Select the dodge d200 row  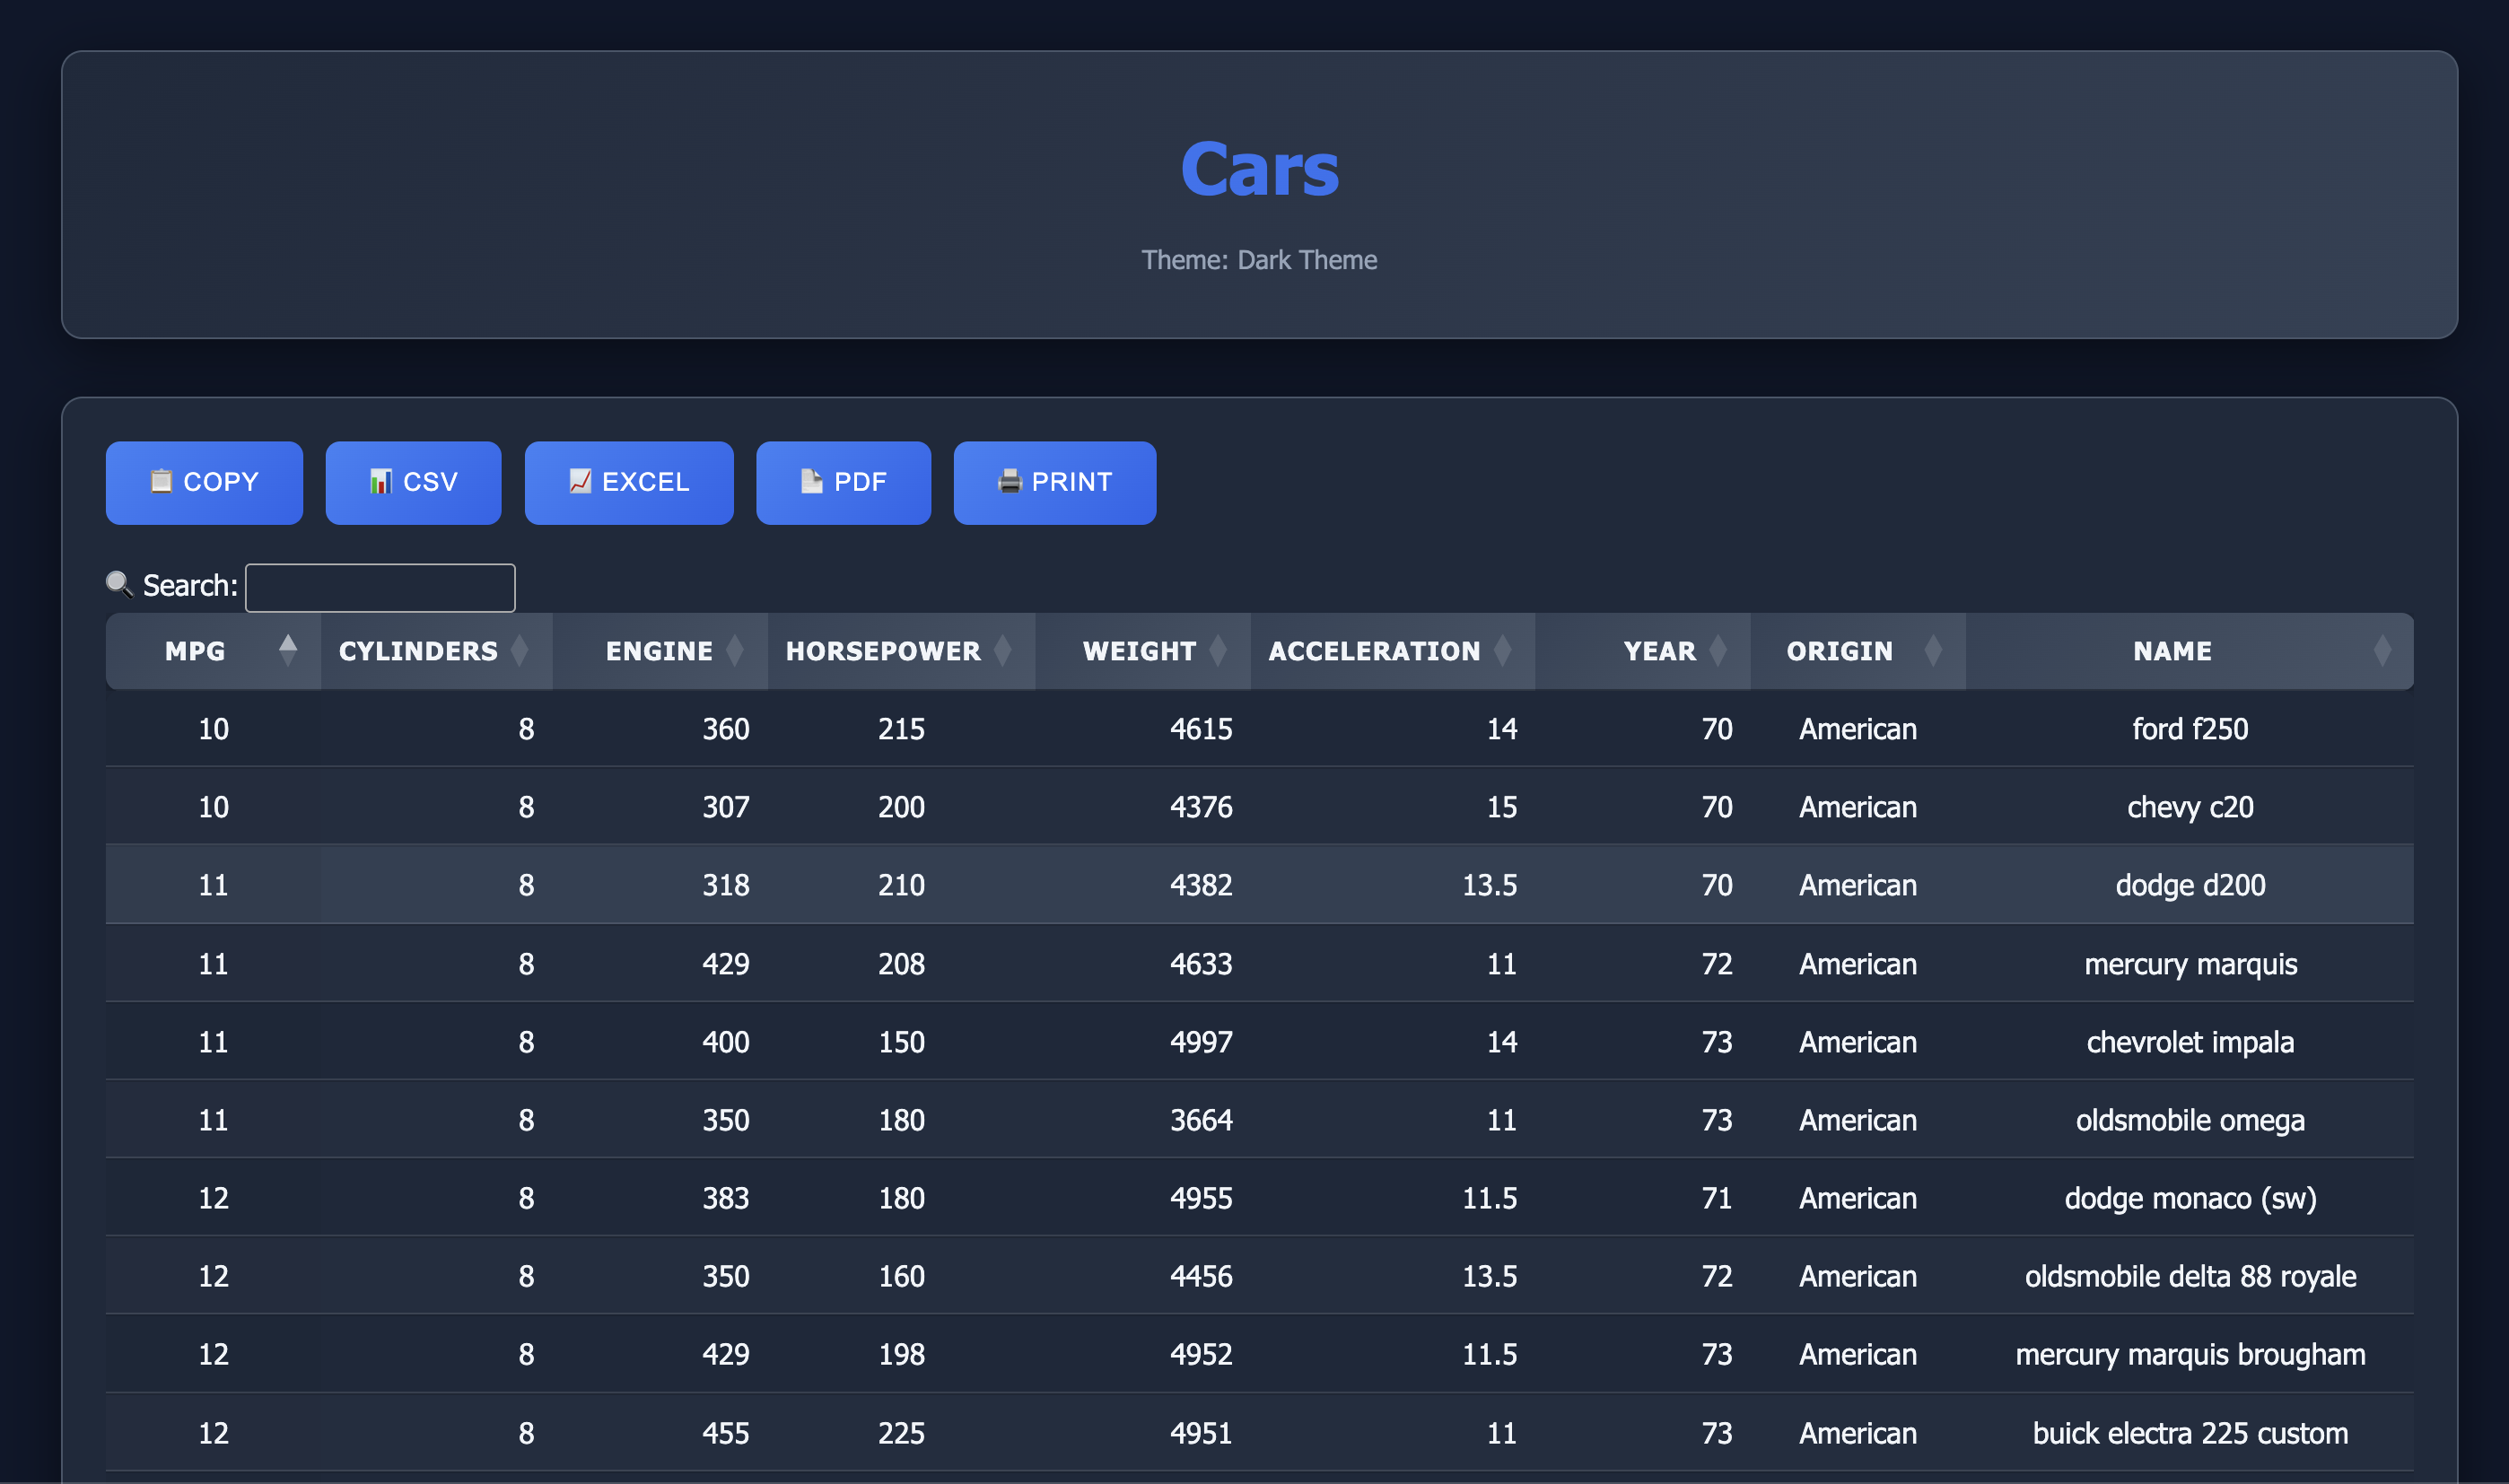[1258, 884]
